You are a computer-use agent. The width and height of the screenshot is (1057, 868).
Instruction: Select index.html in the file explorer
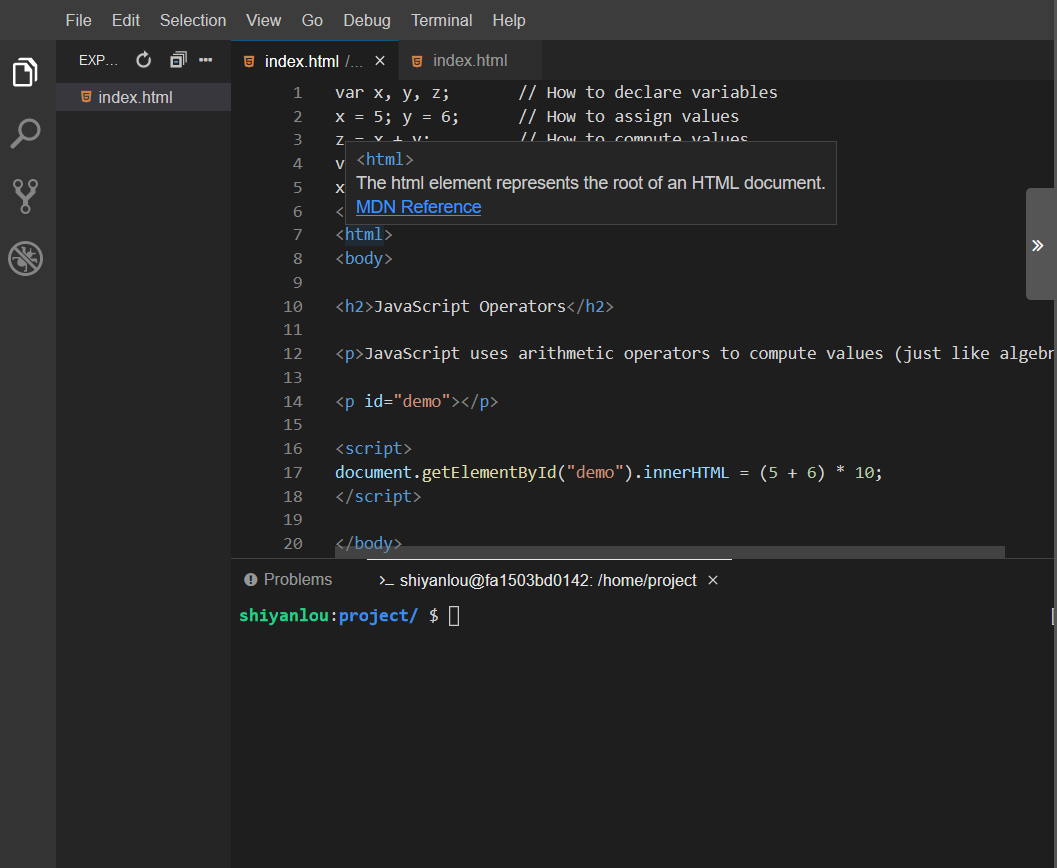135,97
